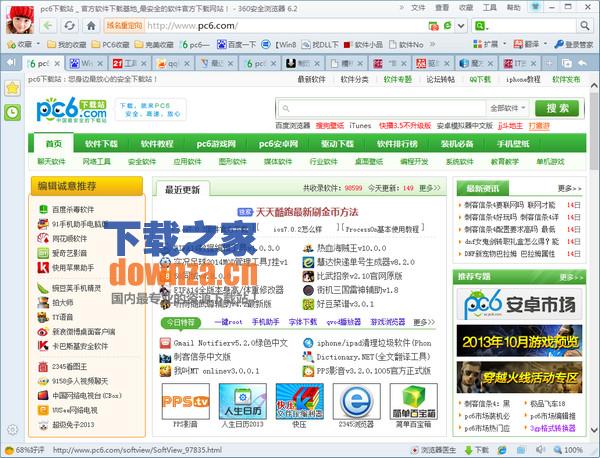Open the new window icon in tab bar
The width and height of the screenshot is (600, 458).
tap(566, 63)
